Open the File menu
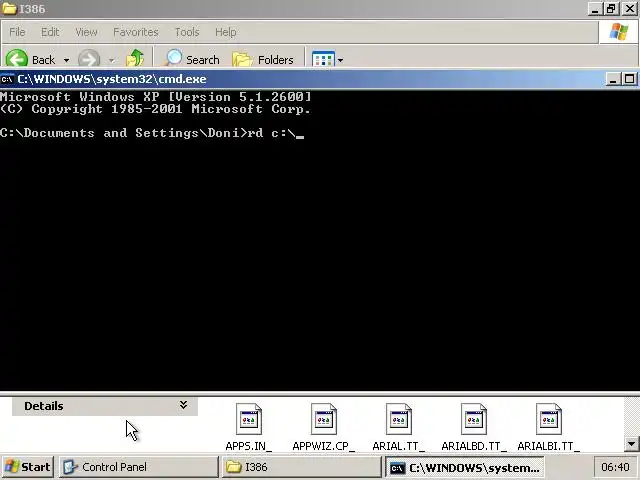The width and height of the screenshot is (640, 480). click(x=17, y=32)
